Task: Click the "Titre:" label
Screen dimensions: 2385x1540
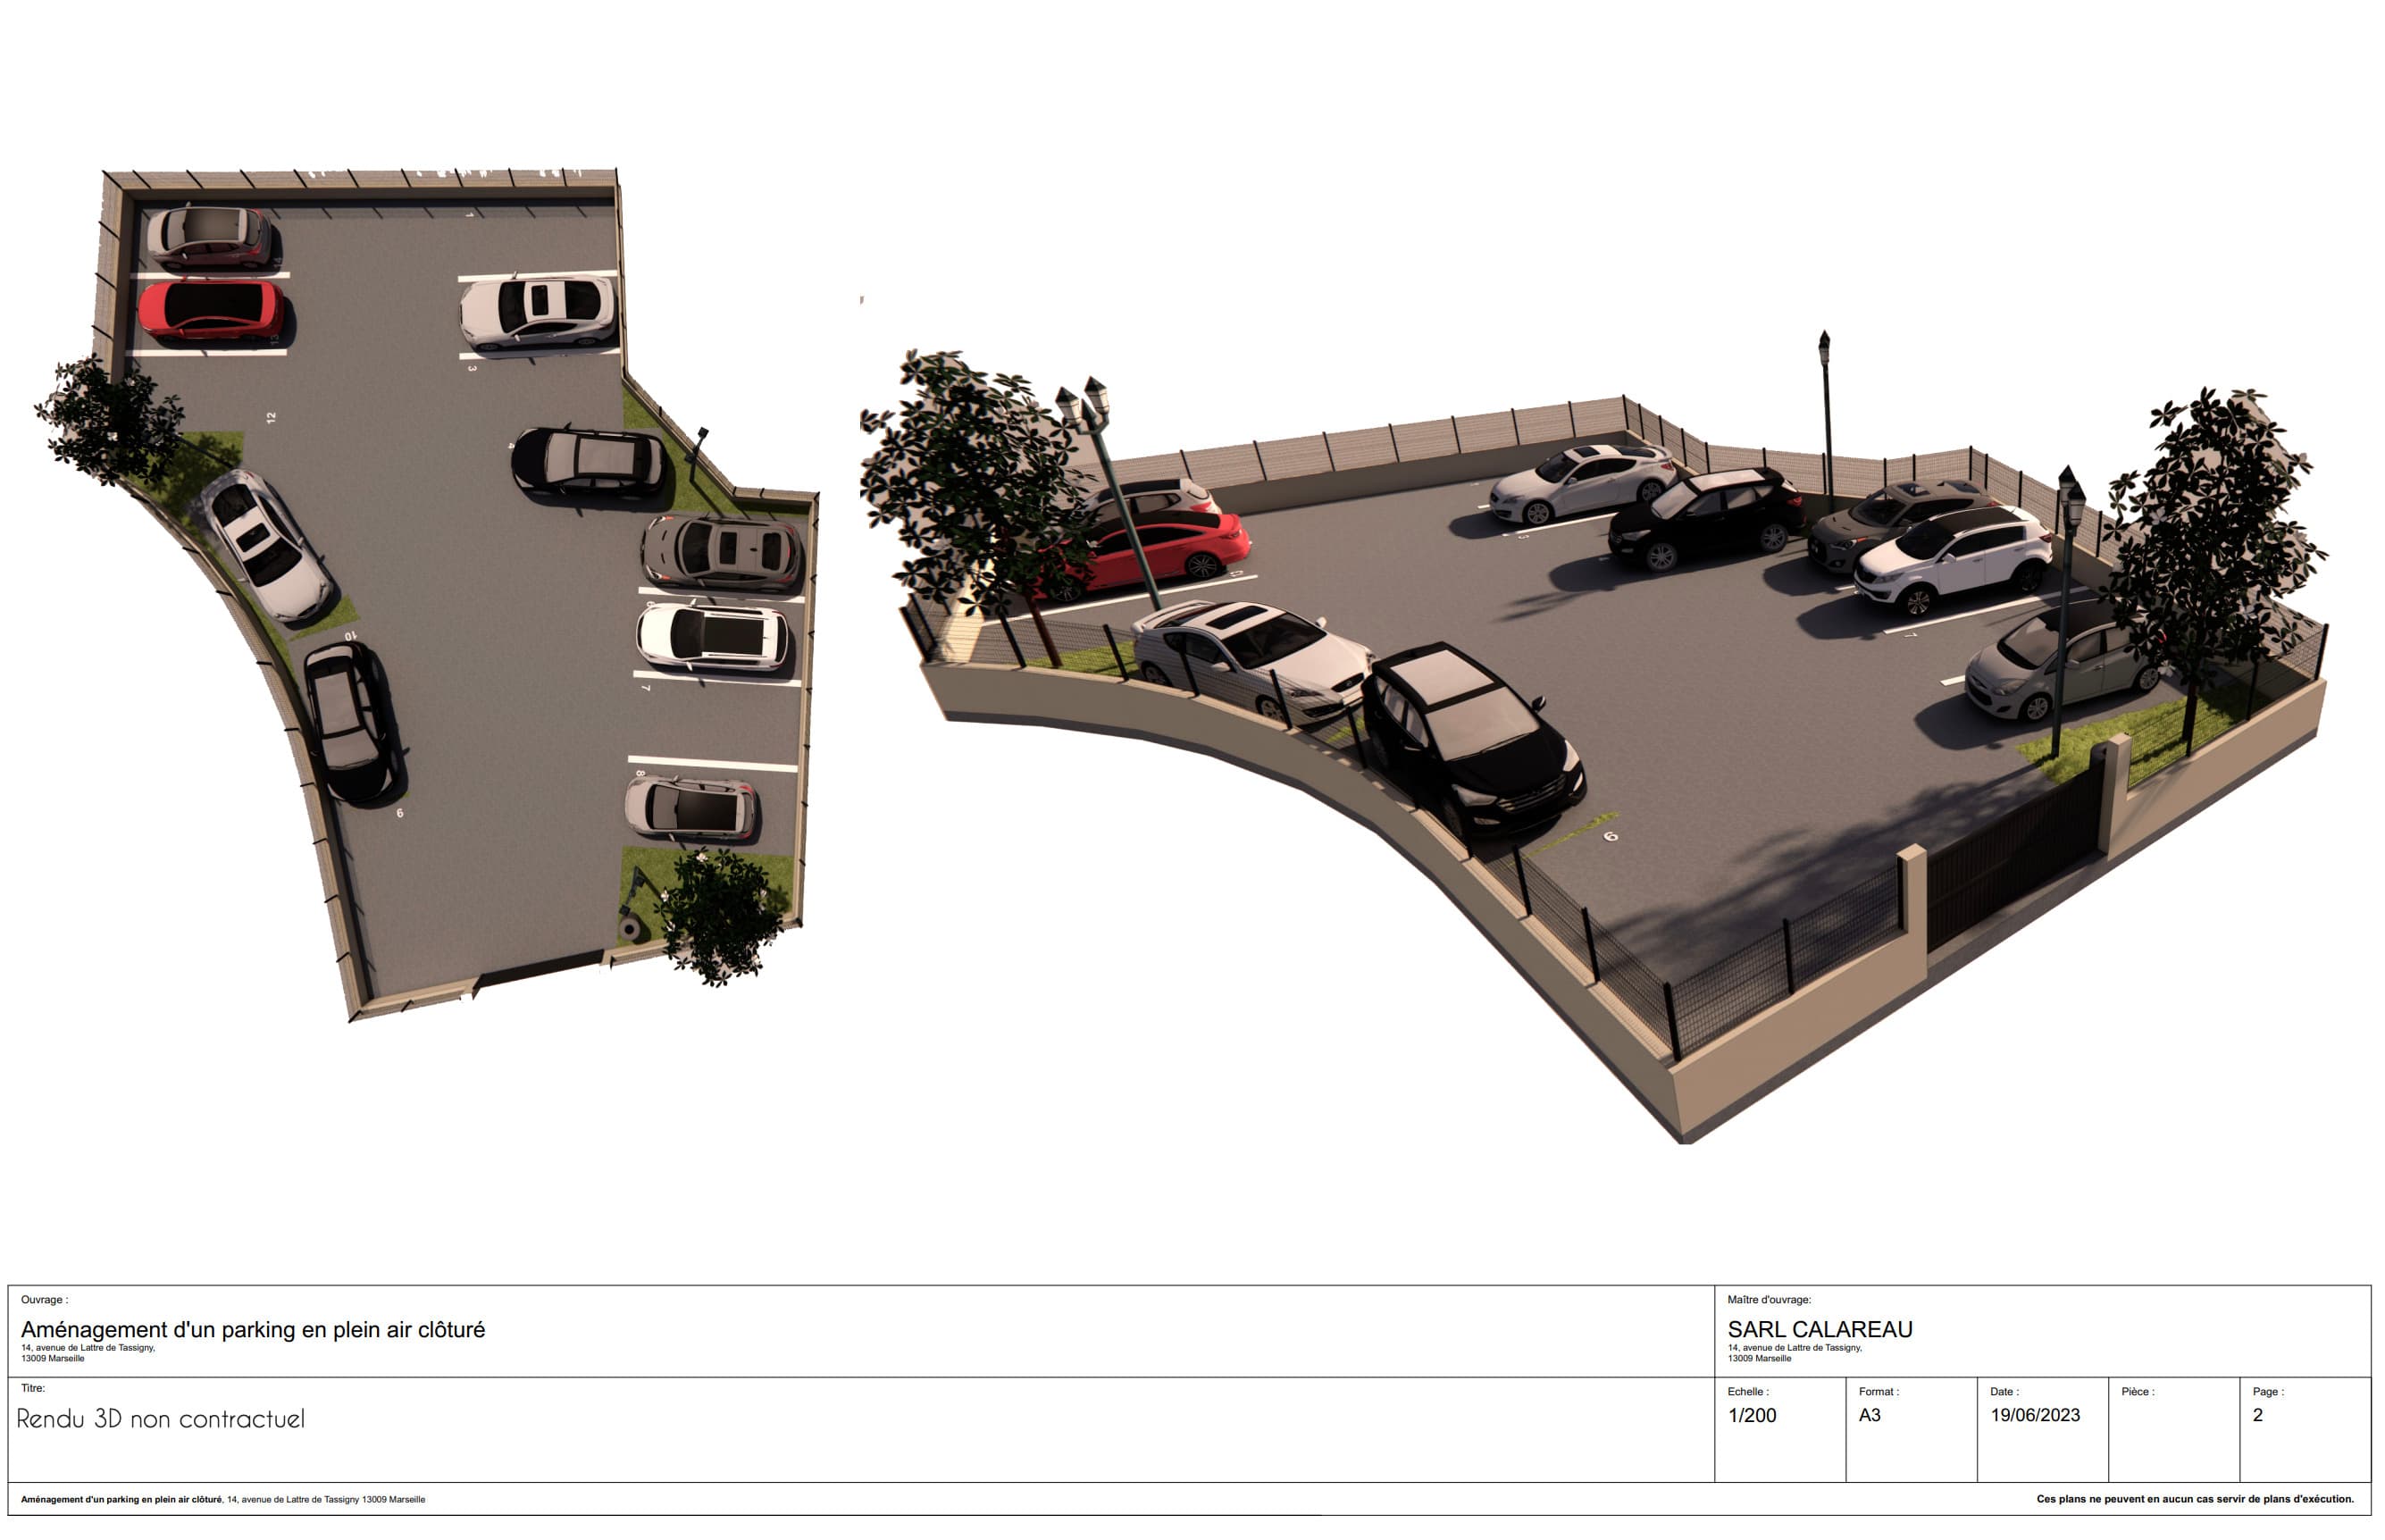Action: tap(33, 1388)
